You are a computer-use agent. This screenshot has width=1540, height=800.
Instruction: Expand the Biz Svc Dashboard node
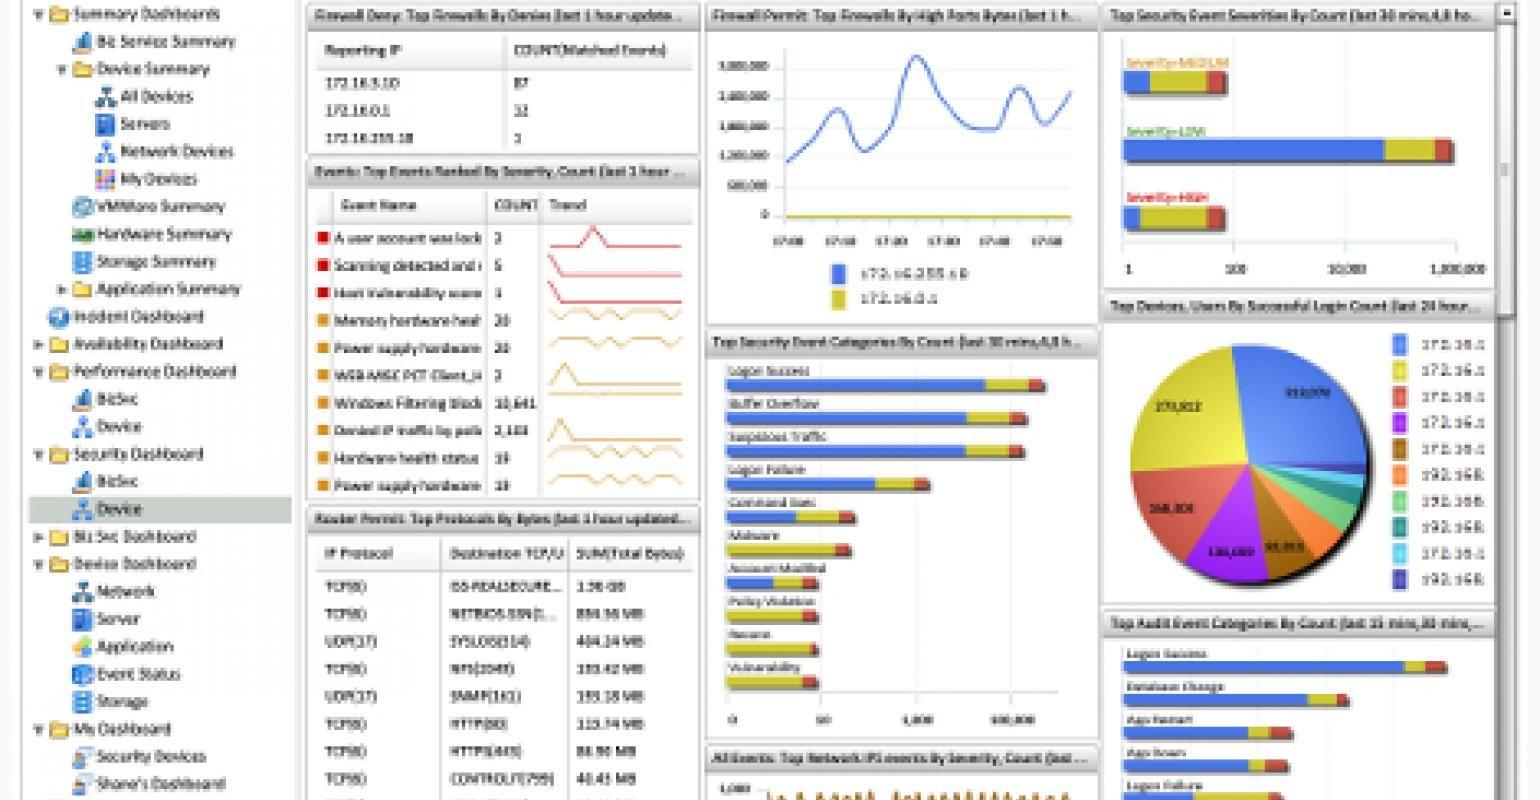[x=39, y=537]
